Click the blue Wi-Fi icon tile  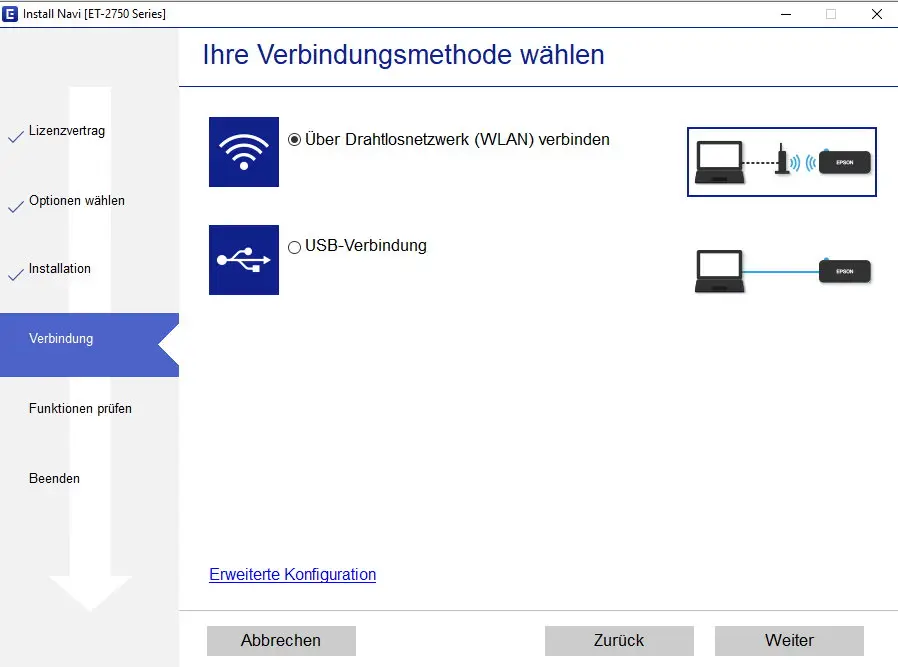243,152
